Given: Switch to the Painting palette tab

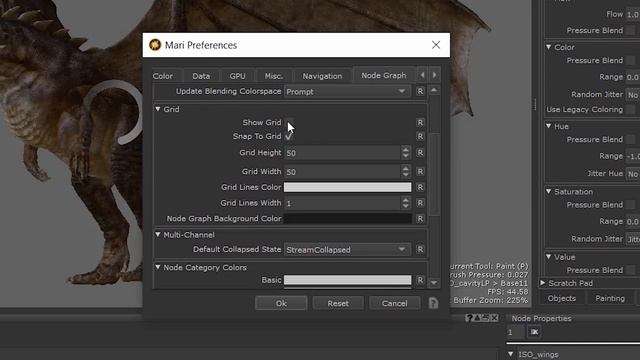Looking at the screenshot, I should [610, 298].
